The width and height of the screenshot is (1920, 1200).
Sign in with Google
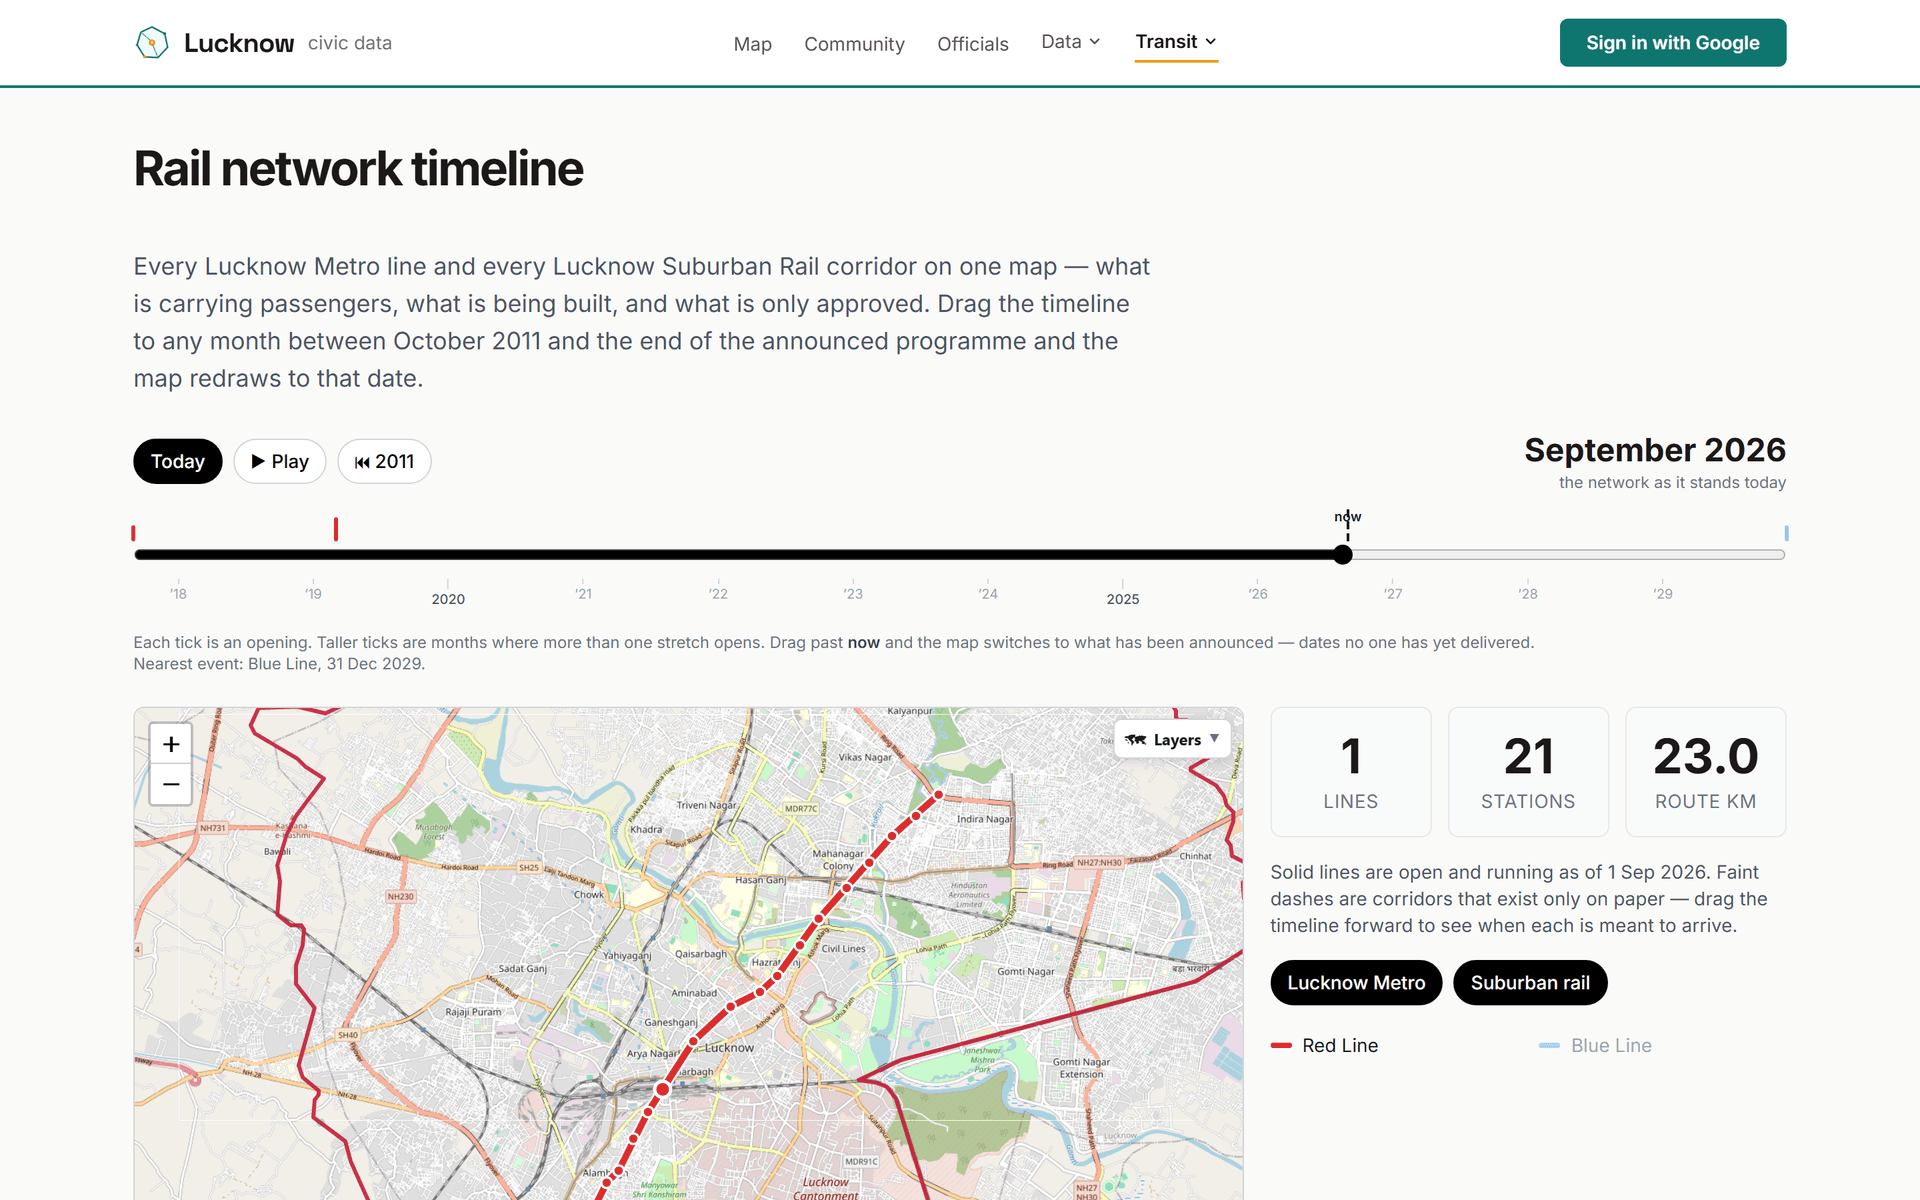click(1673, 43)
